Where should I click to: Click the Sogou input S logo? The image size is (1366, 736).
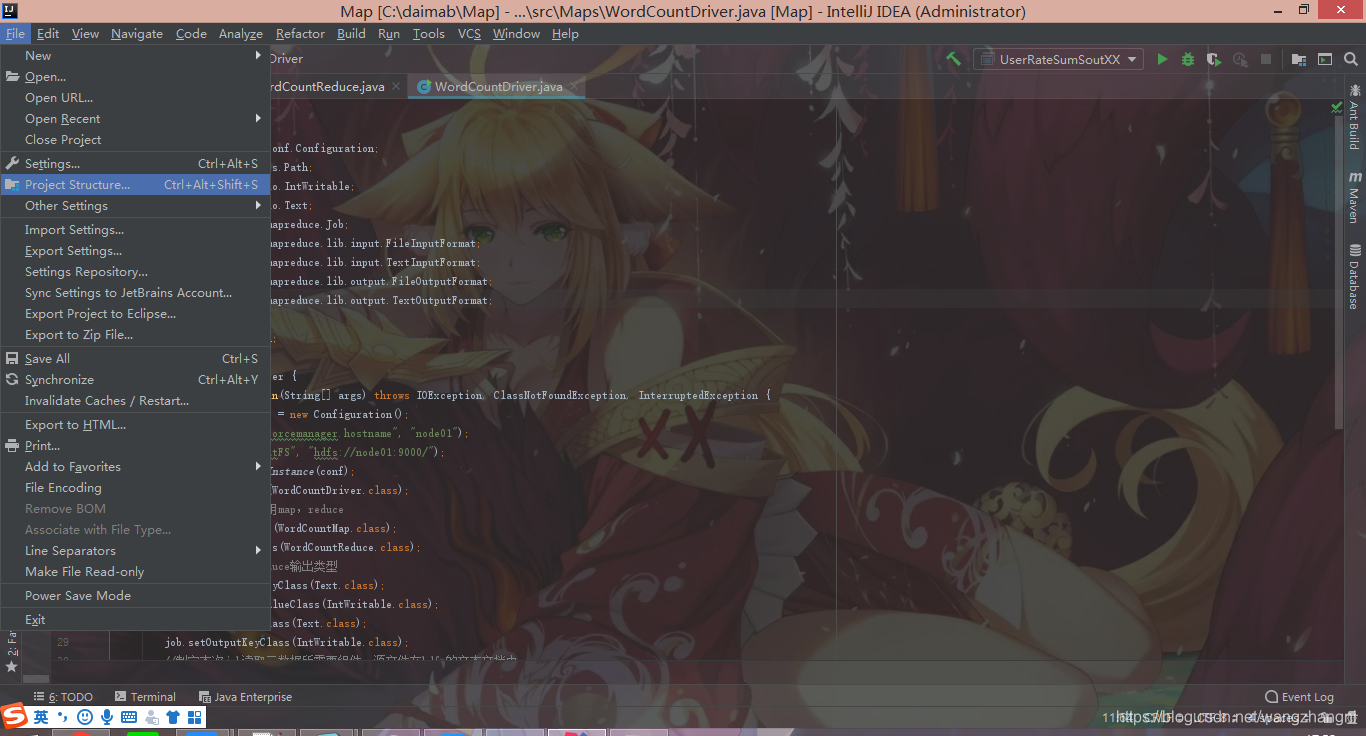point(13,716)
